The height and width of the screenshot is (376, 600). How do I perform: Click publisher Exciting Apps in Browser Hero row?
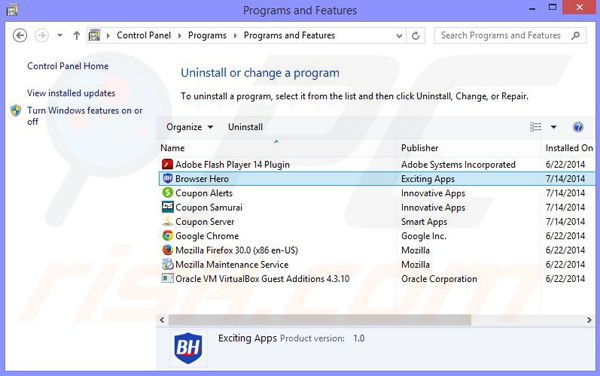coord(428,179)
